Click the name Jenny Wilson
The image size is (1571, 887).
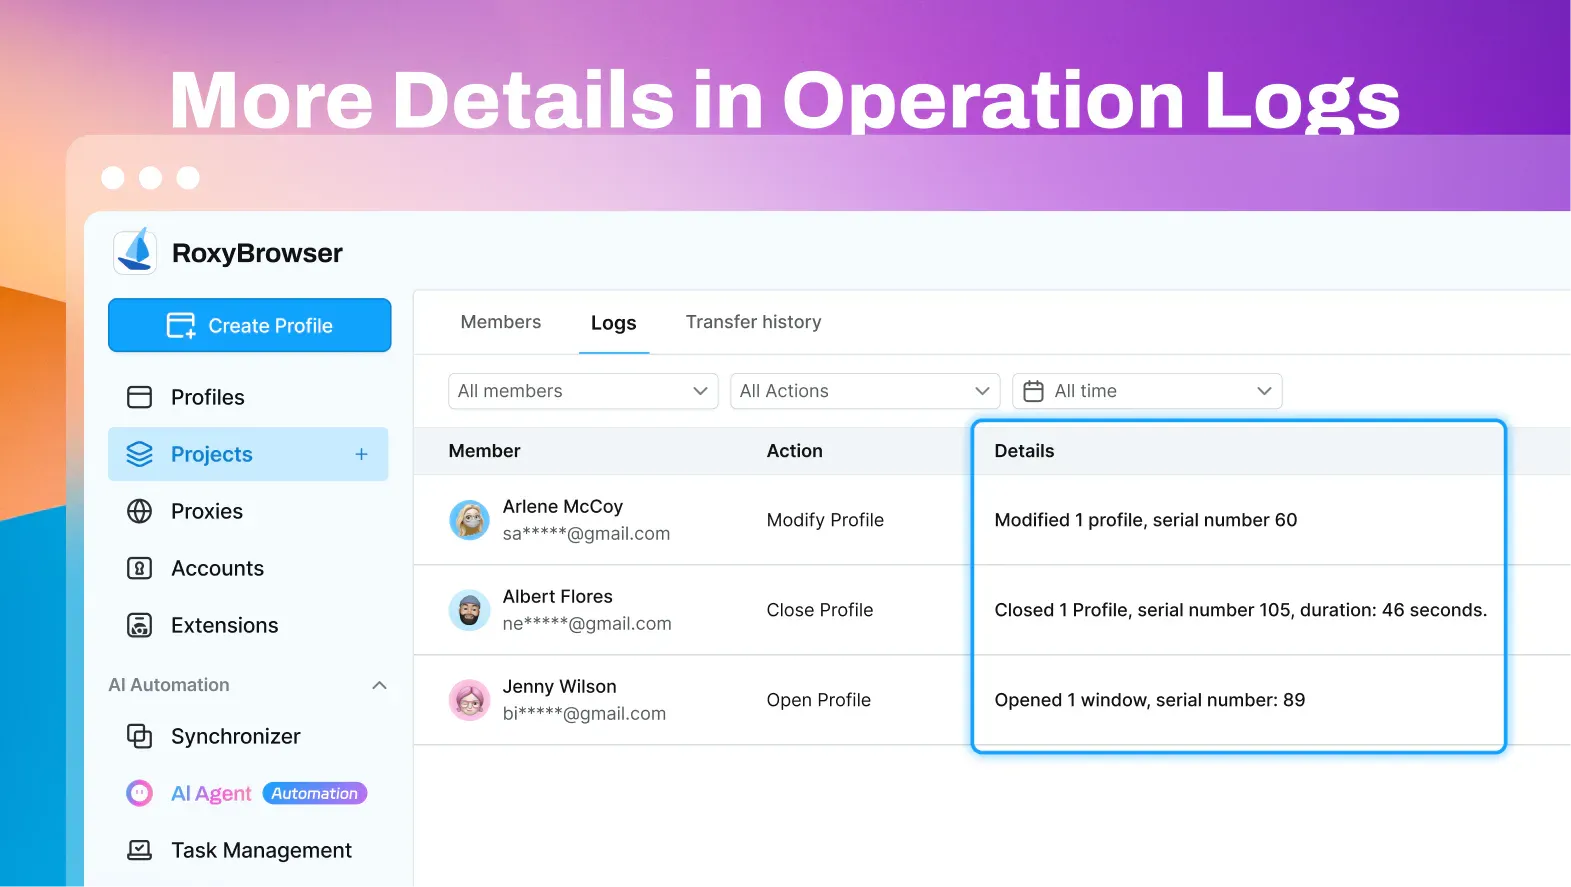click(x=560, y=687)
